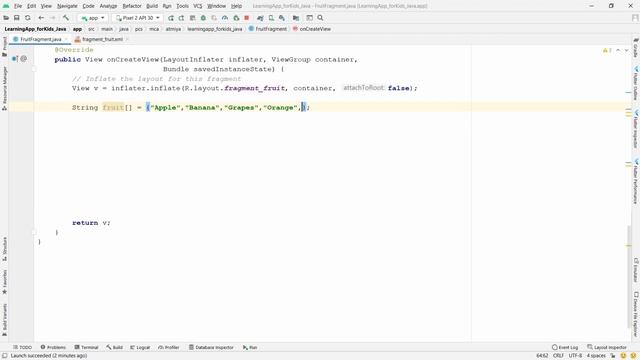Open the Terminal tool window
640x360 pixels.
[x=86, y=347]
